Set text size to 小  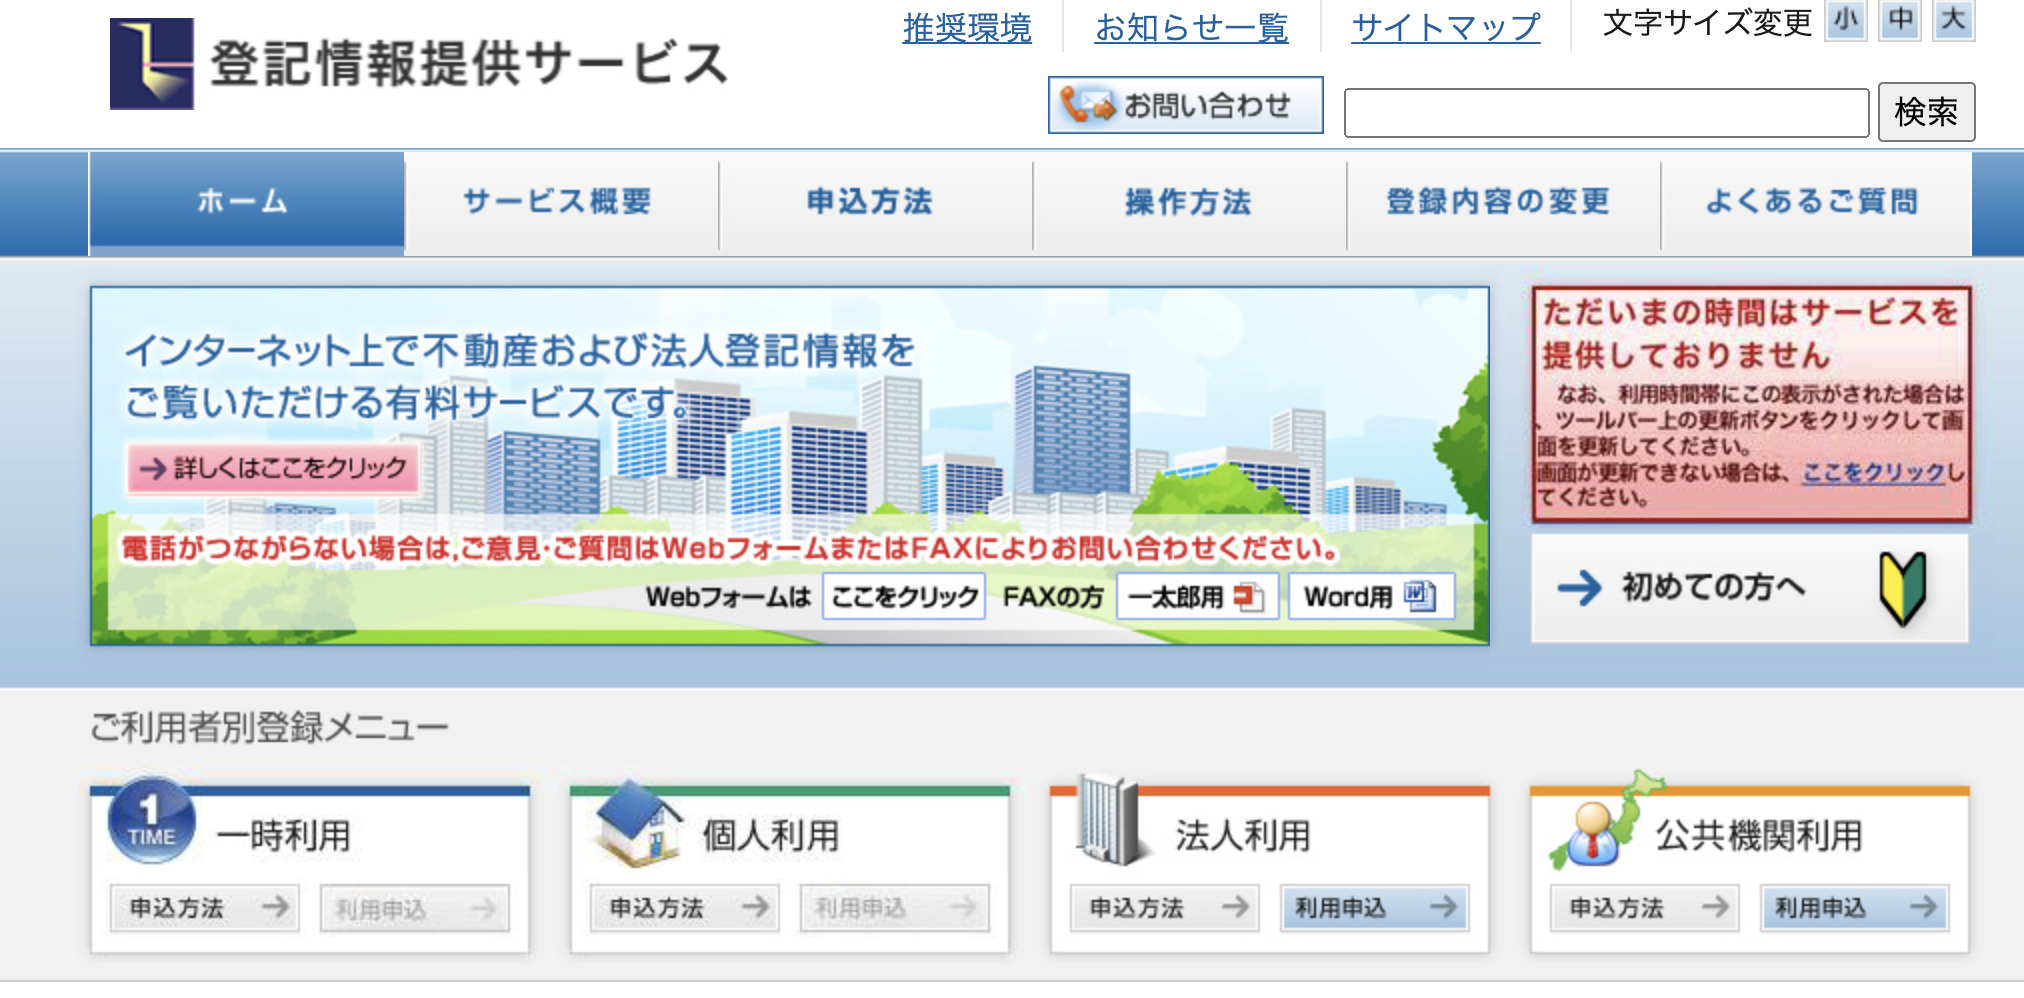[x=1845, y=21]
